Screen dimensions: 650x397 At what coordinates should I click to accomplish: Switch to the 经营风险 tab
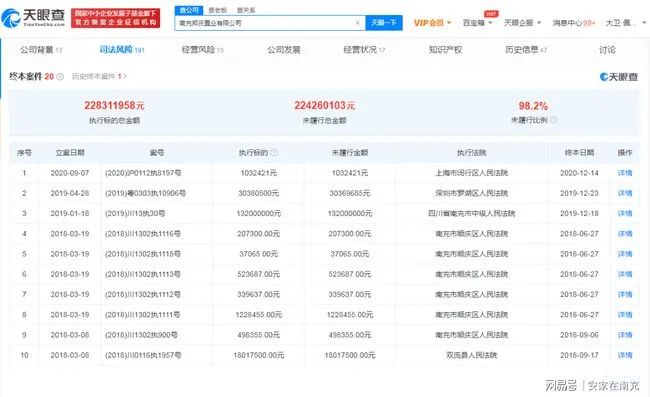202,50
